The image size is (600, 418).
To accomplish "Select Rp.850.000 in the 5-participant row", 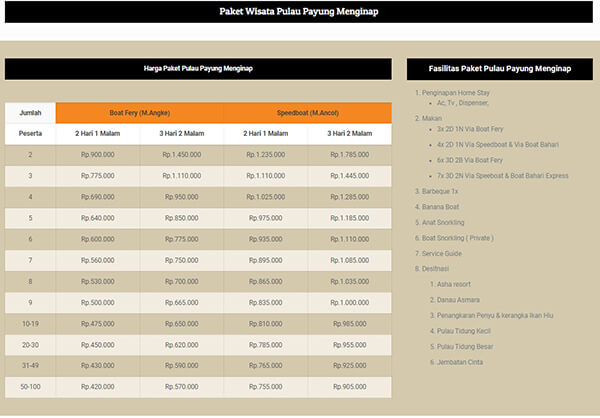I will coord(182,218).
